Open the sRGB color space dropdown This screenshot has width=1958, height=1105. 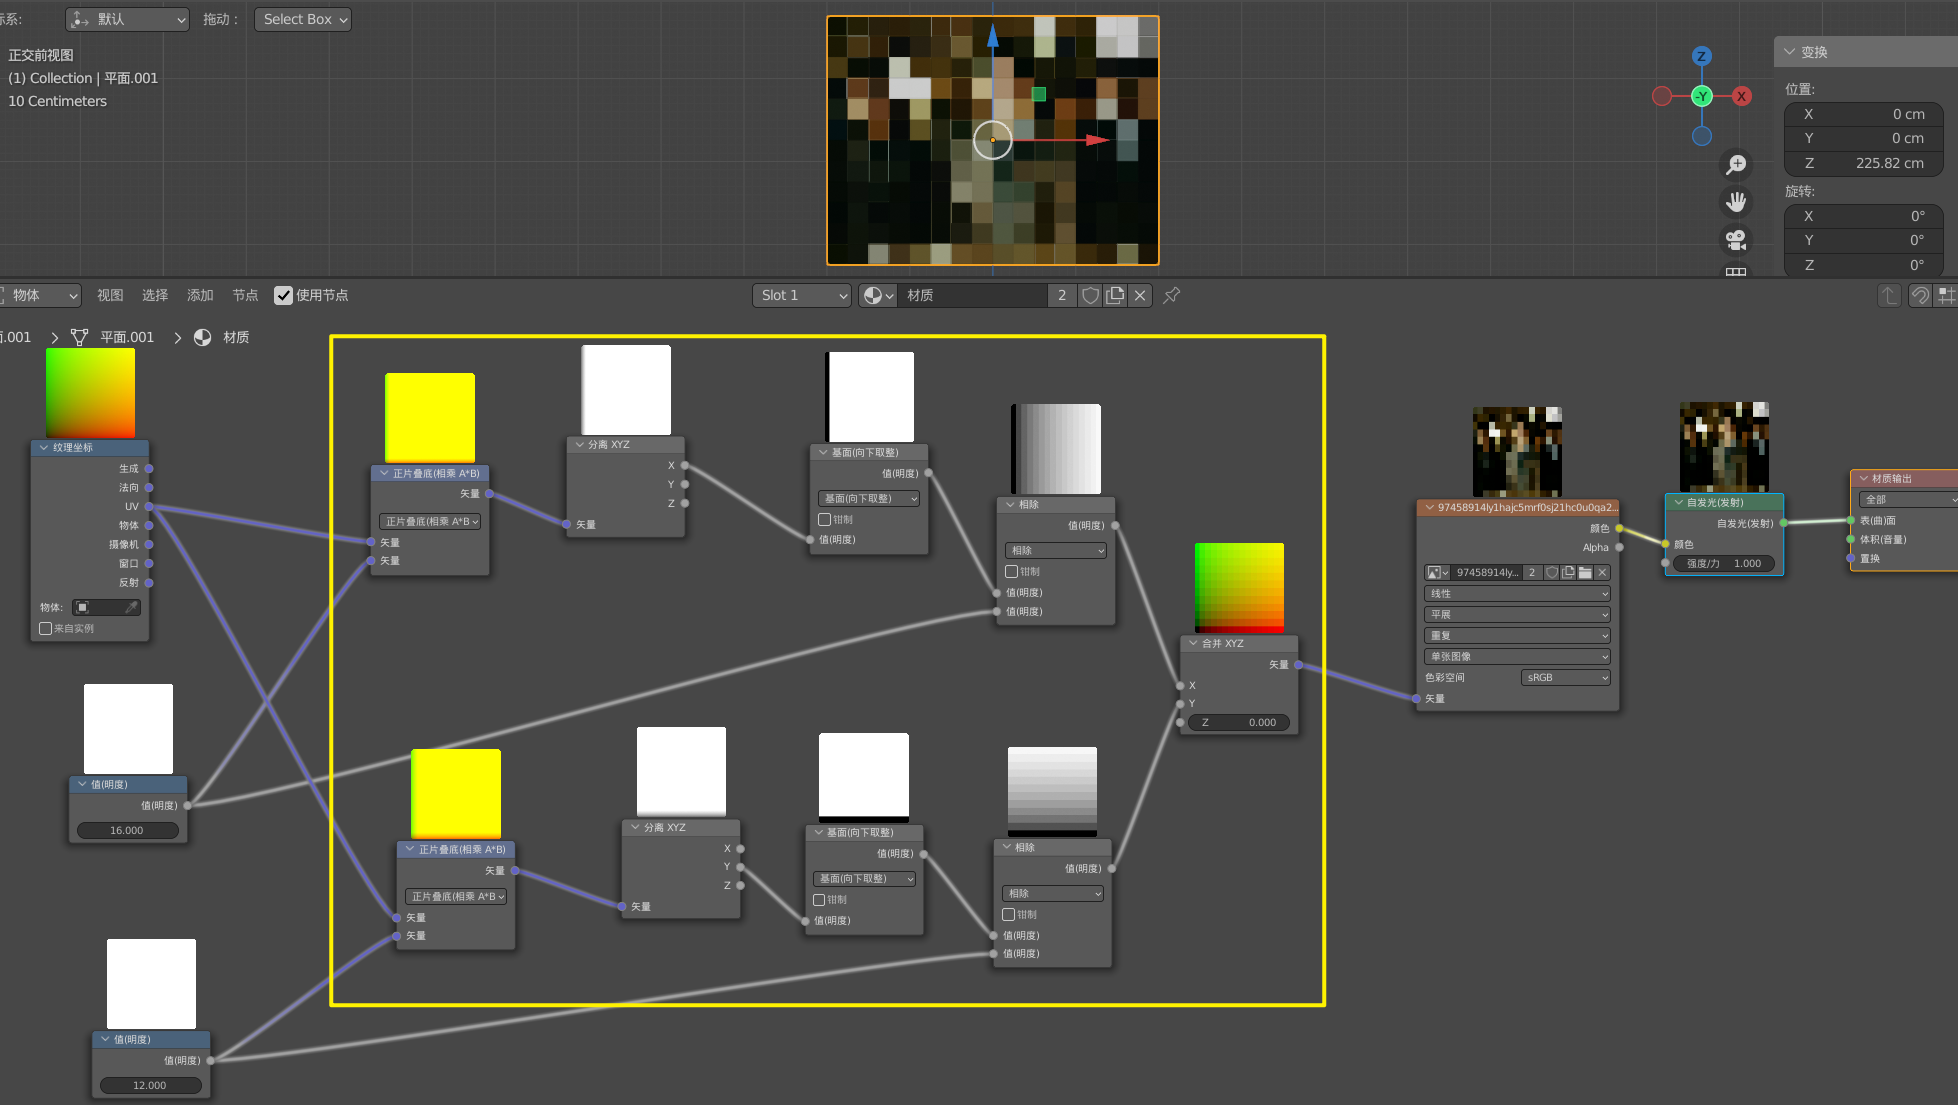[x=1566, y=677]
